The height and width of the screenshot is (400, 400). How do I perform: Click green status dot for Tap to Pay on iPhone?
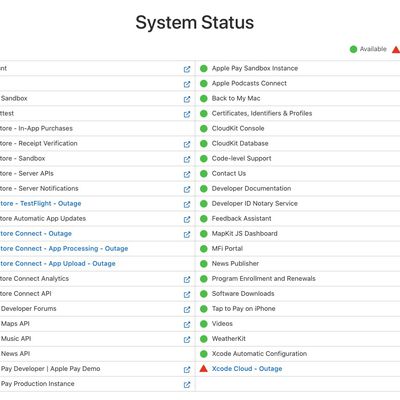204,309
